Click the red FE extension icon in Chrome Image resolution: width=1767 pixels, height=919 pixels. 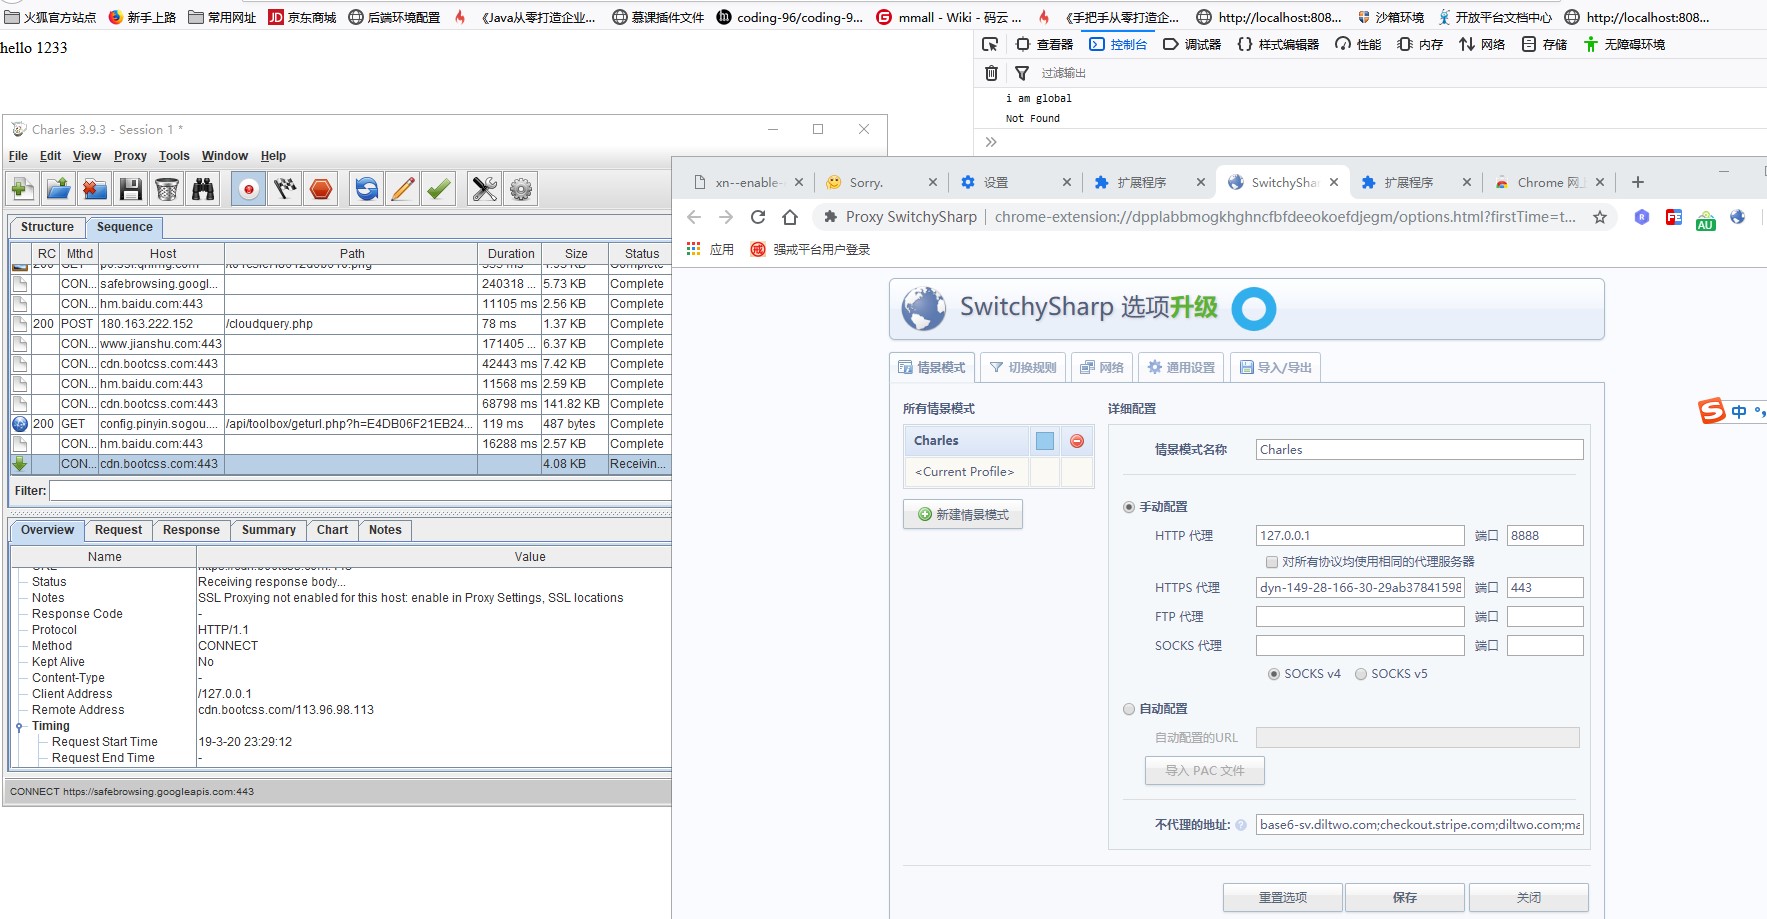(x=1674, y=217)
